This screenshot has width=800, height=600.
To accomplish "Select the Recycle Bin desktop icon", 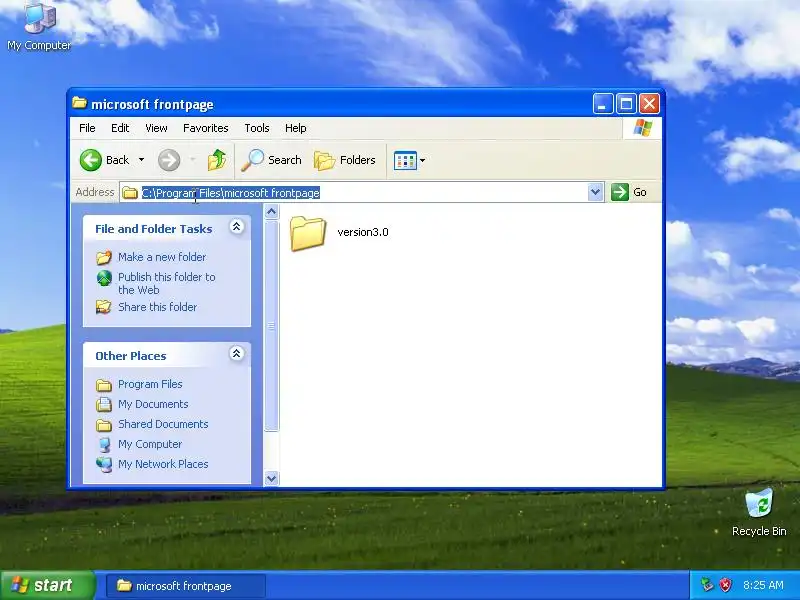I will coord(759,513).
